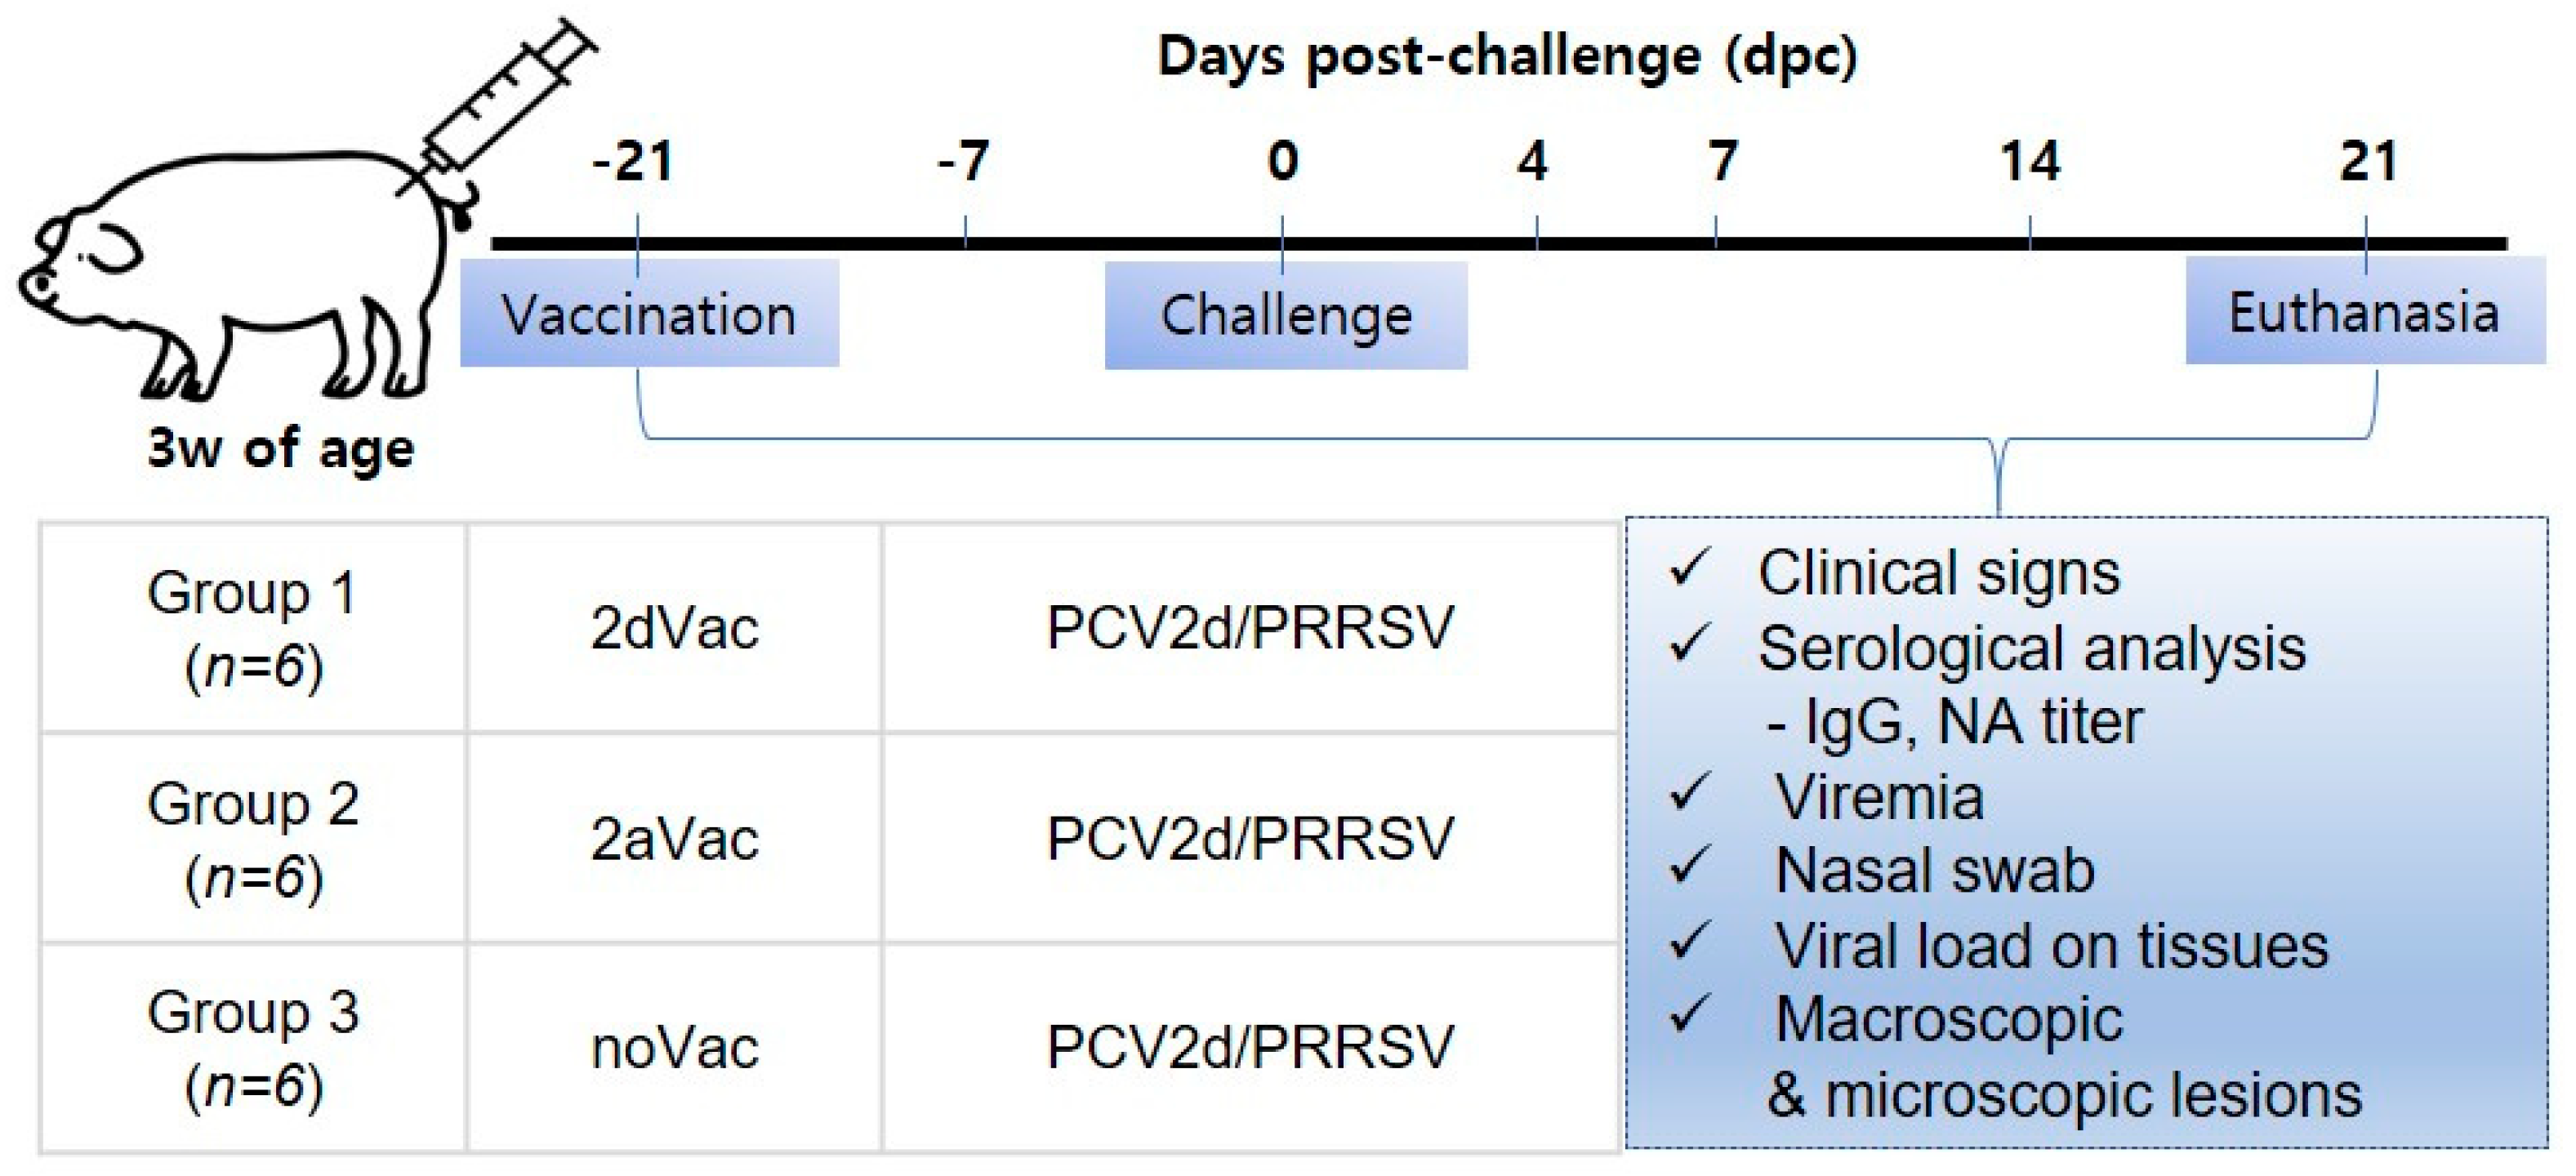Click the Challenge box
This screenshot has height=1176, width=2576.
(1286, 316)
